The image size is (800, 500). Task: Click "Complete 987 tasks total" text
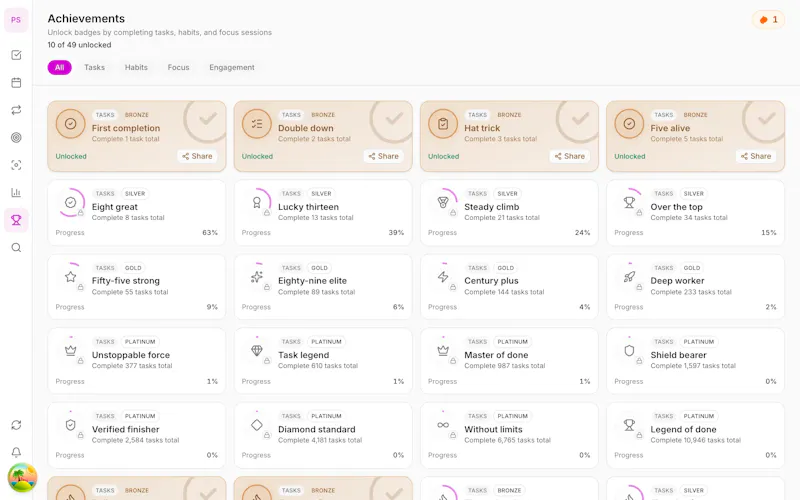[505, 366]
